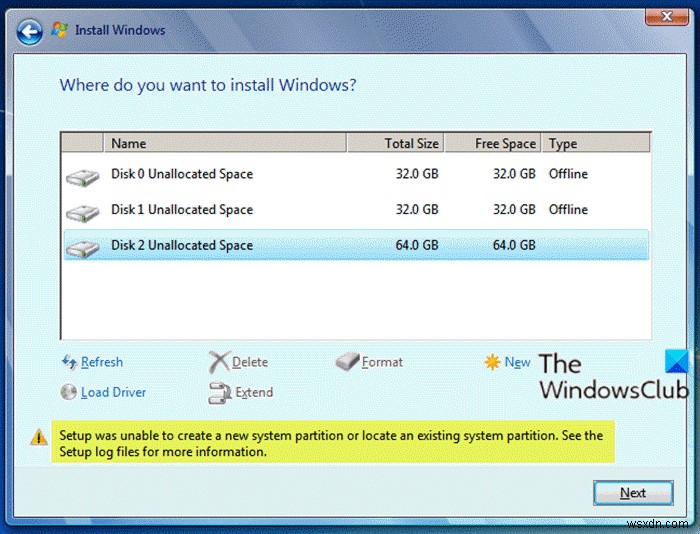The image size is (700, 534).
Task: Click the Format link
Action: pyautogui.click(x=382, y=362)
